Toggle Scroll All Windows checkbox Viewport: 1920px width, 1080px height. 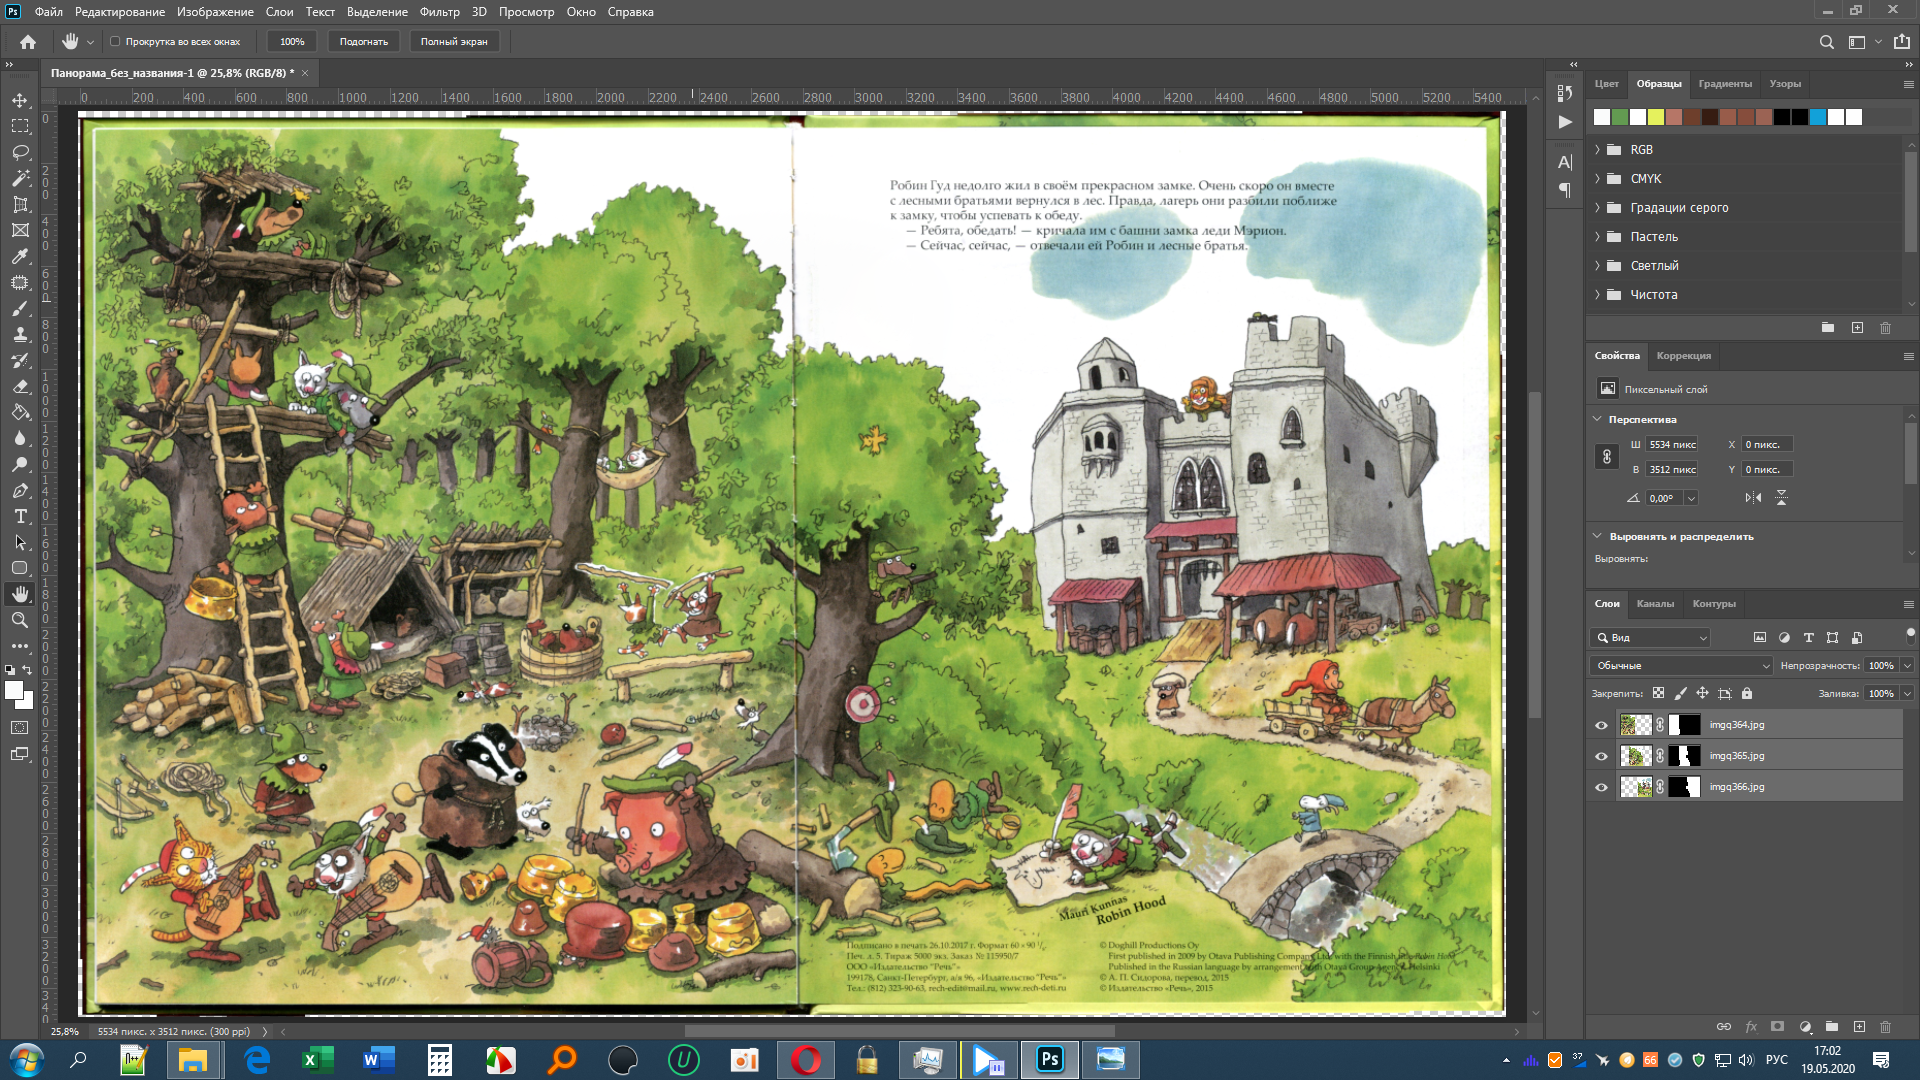coord(115,42)
